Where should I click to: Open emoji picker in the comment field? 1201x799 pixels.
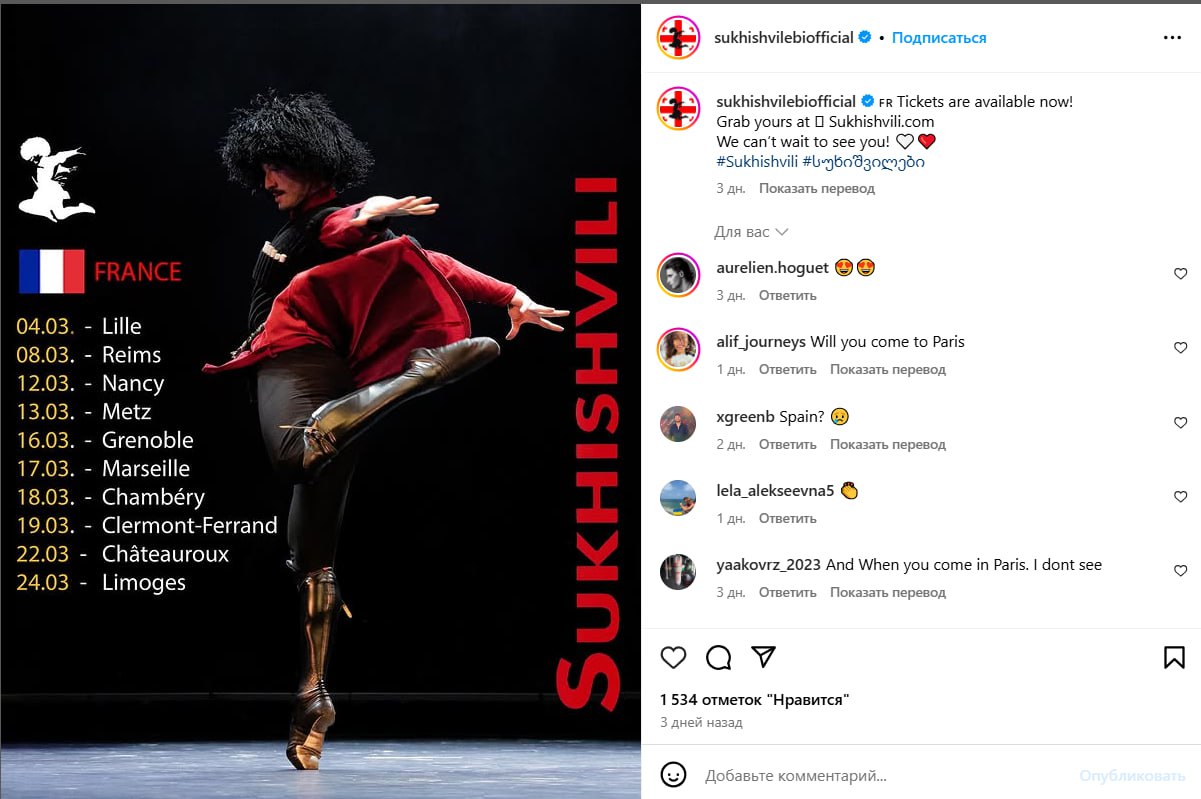click(x=674, y=775)
